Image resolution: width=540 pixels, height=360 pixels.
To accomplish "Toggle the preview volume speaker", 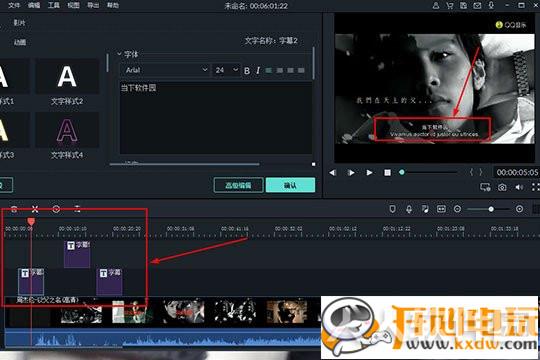I will [x=519, y=187].
